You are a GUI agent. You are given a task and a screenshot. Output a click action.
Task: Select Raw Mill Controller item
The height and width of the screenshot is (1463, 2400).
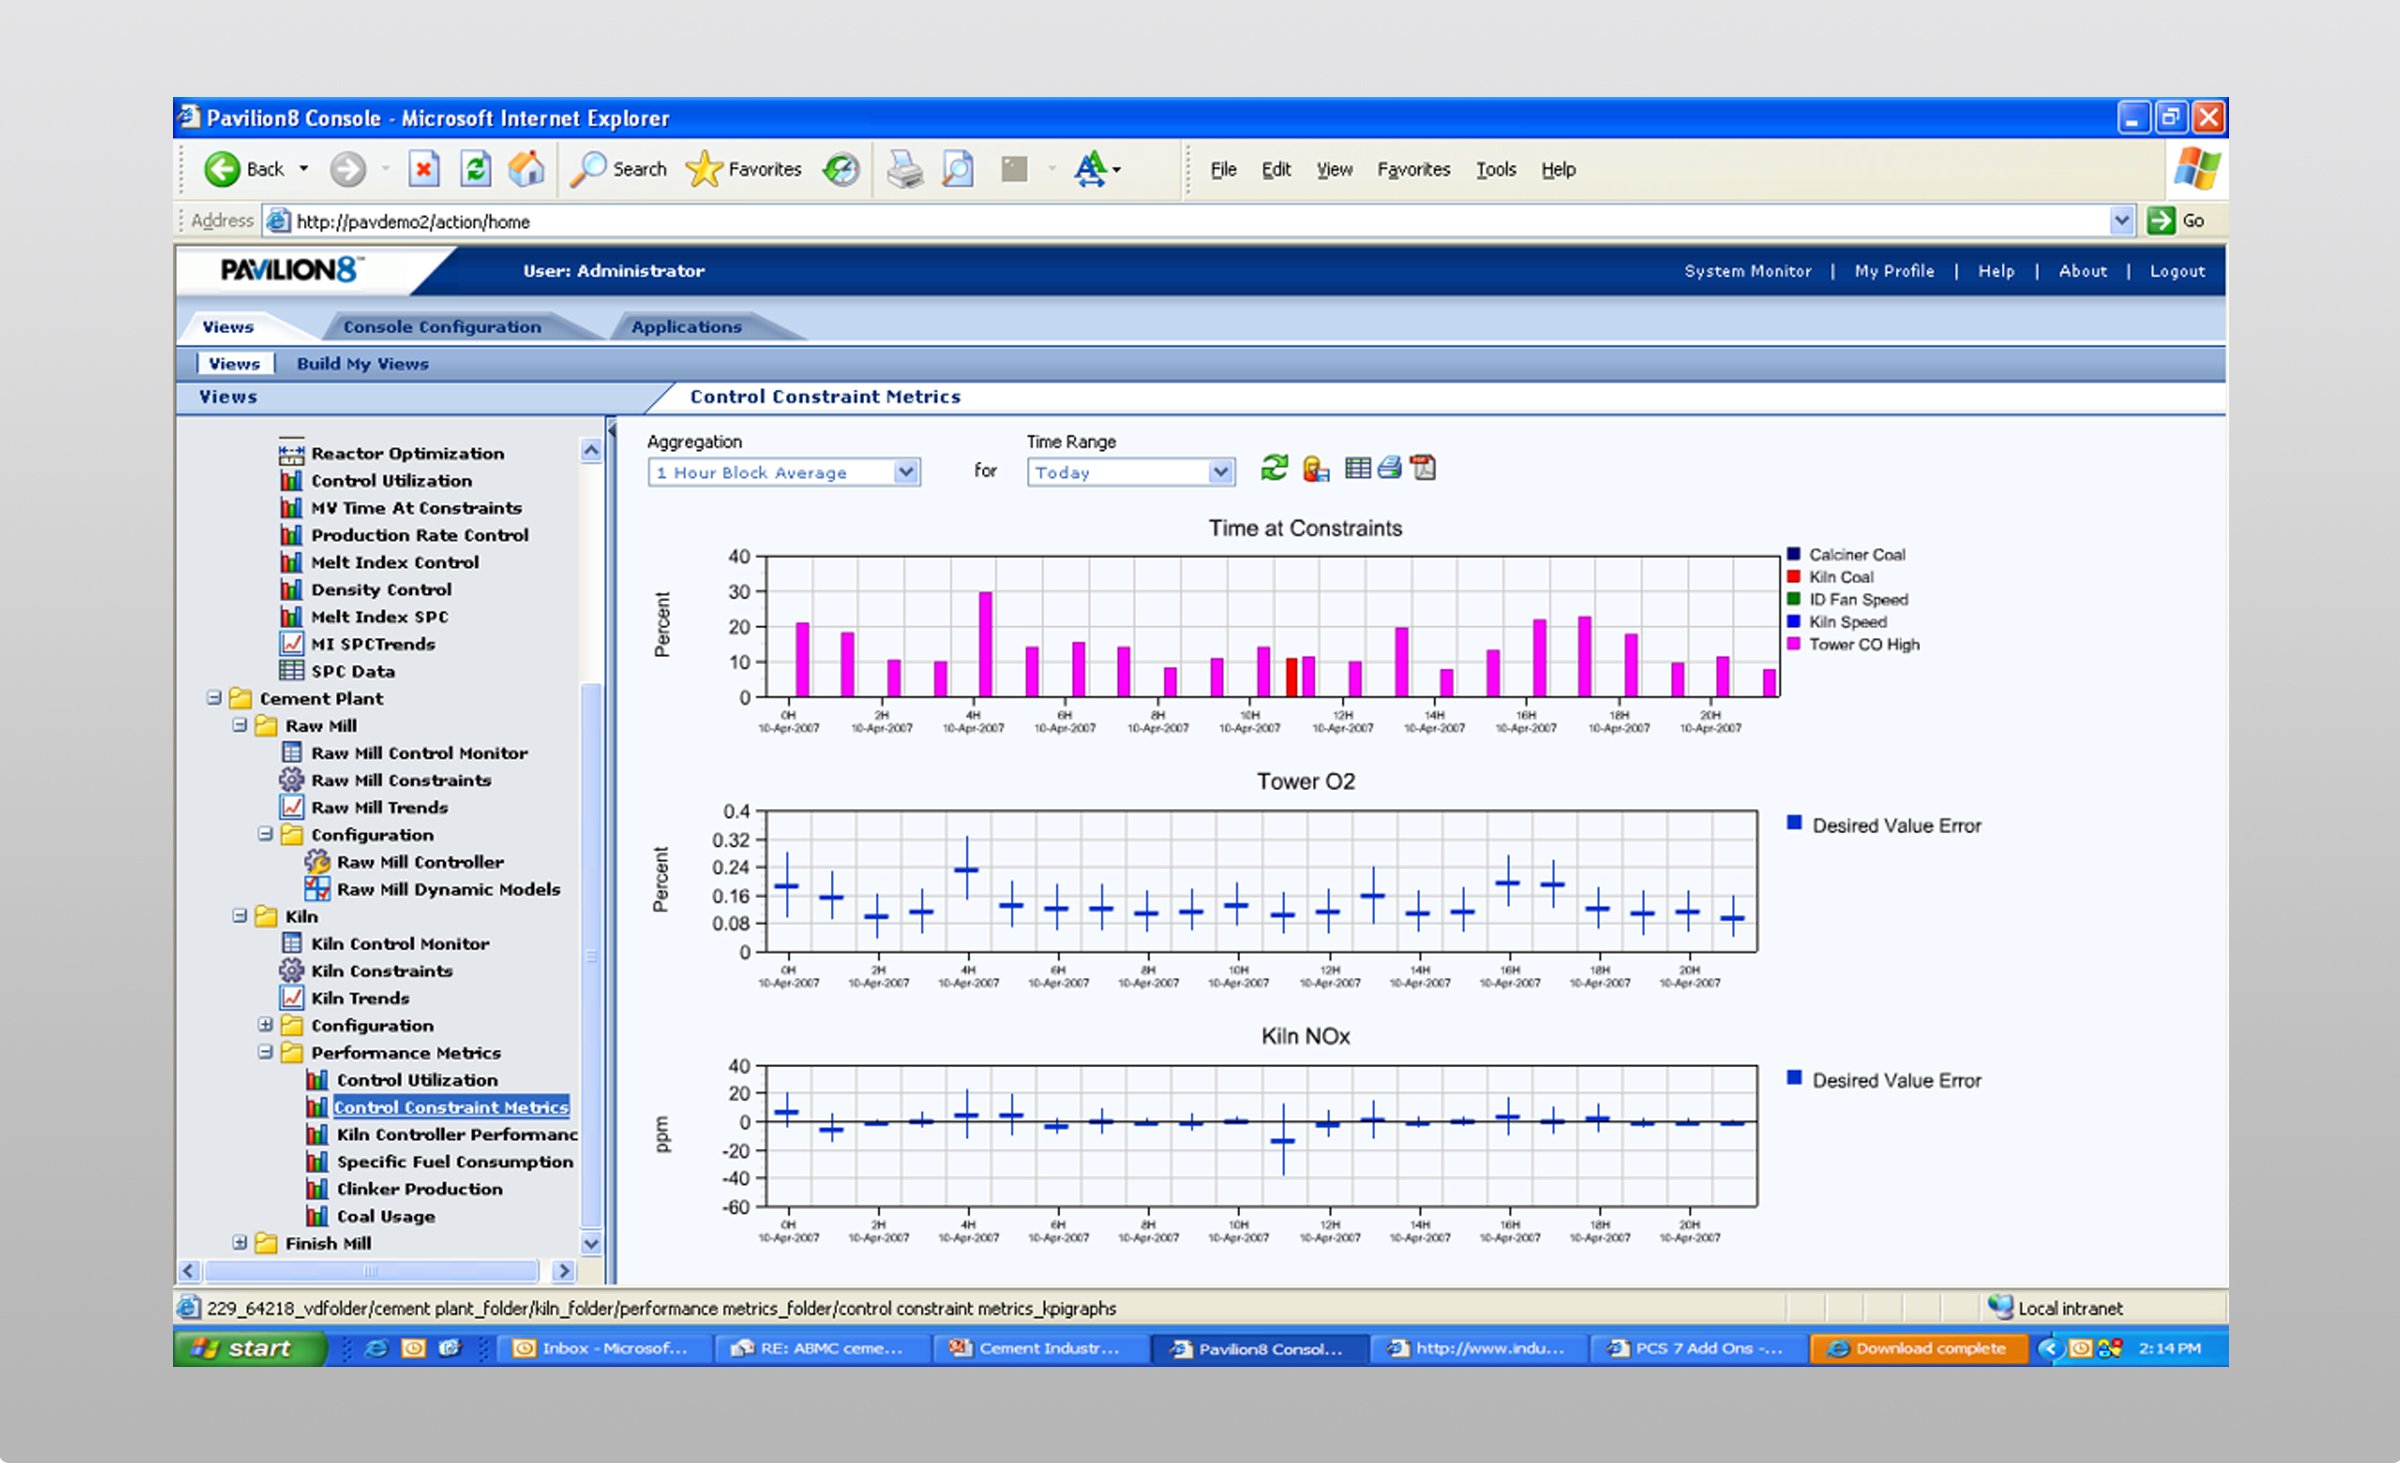(x=420, y=862)
